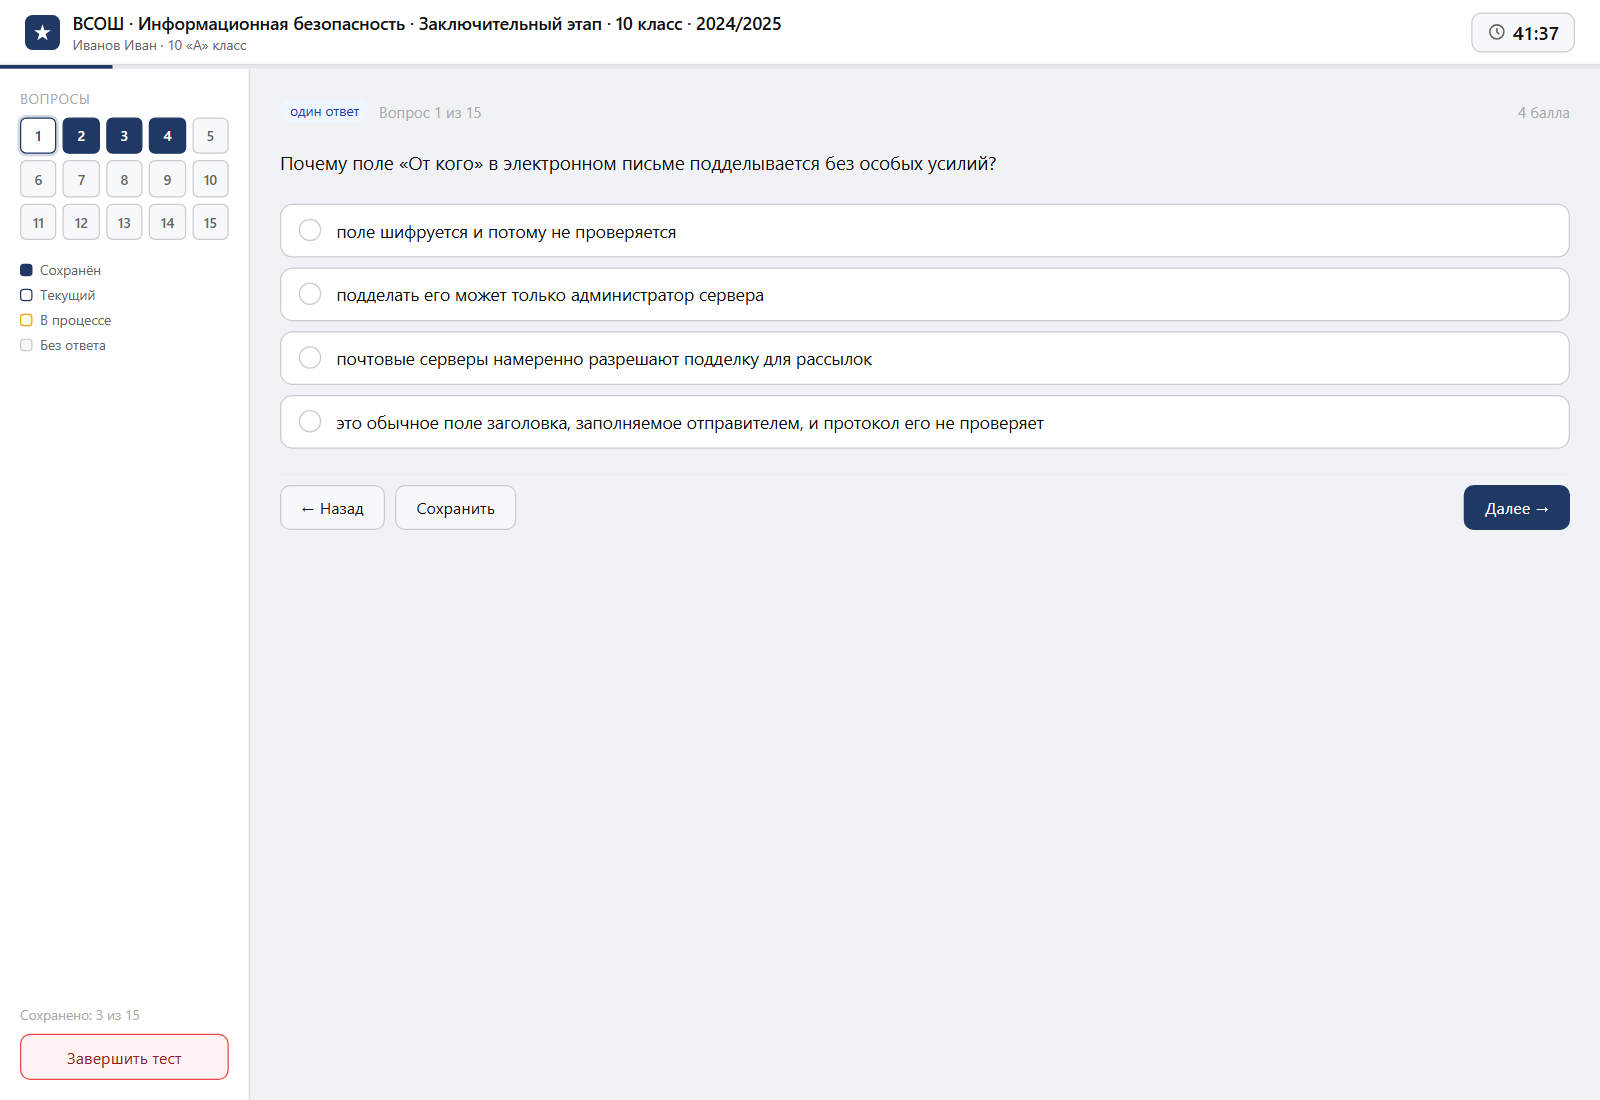Open question 10
This screenshot has height=1100, width=1600.
point(210,180)
